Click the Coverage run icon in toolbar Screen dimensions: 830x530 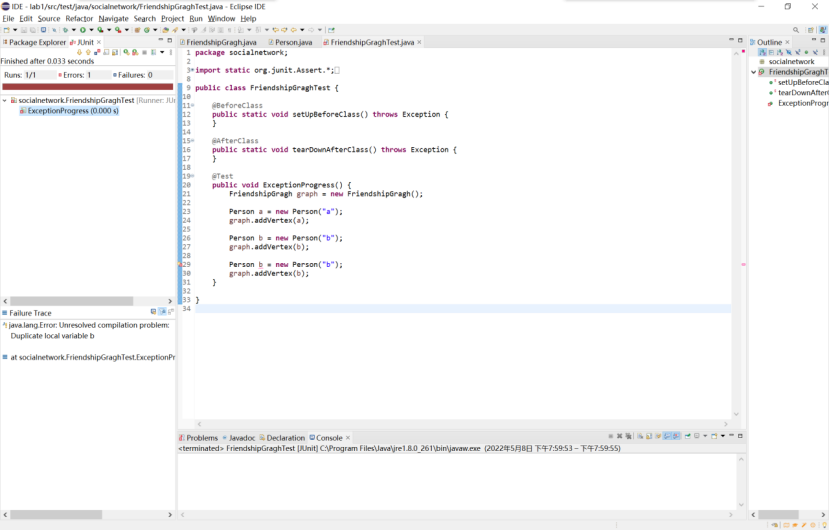(x=100, y=30)
